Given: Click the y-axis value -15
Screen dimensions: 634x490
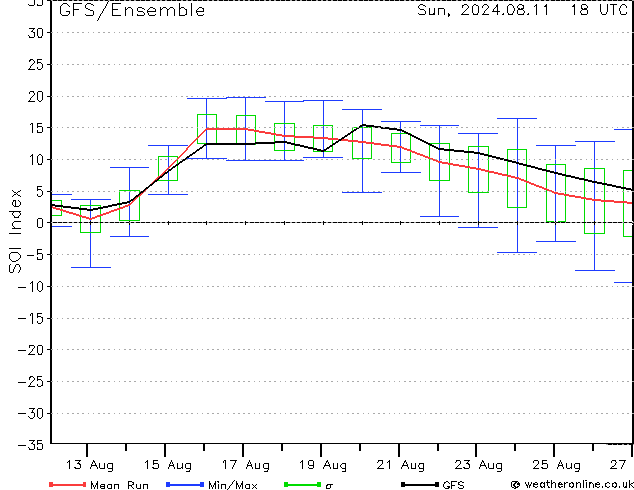Looking at the screenshot, I should pyautogui.click(x=31, y=319).
